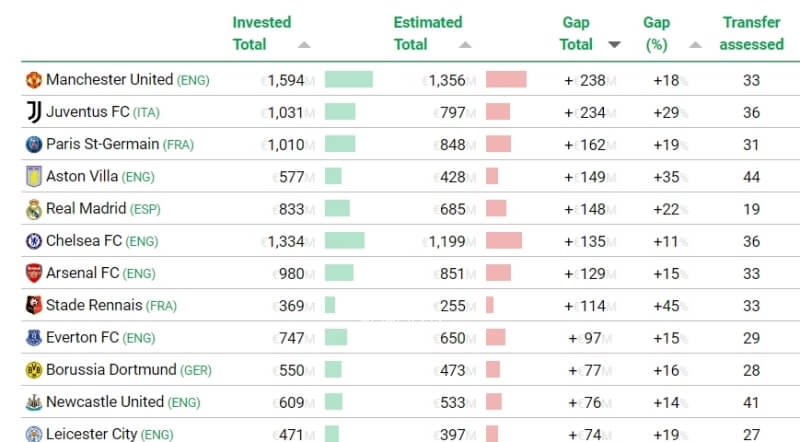800x442 pixels.
Task: Click Chelsea's red estimated total bar
Action: tap(504, 241)
